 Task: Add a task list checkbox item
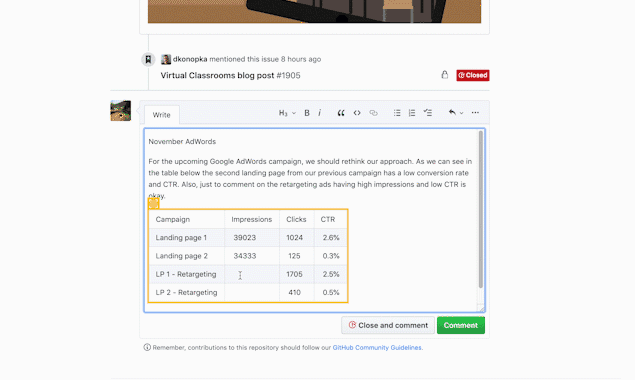point(428,113)
